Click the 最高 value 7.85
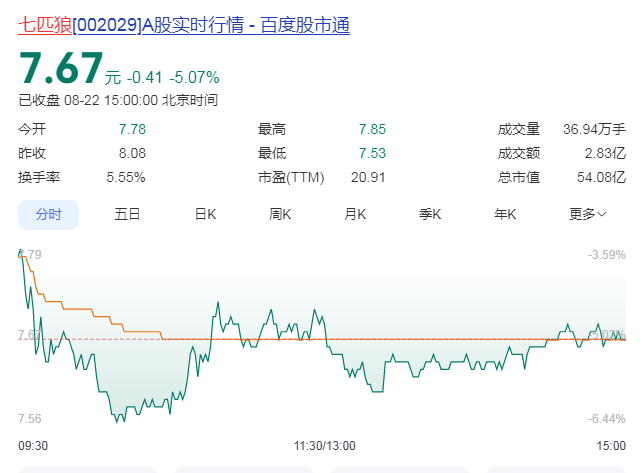 [x=372, y=129]
